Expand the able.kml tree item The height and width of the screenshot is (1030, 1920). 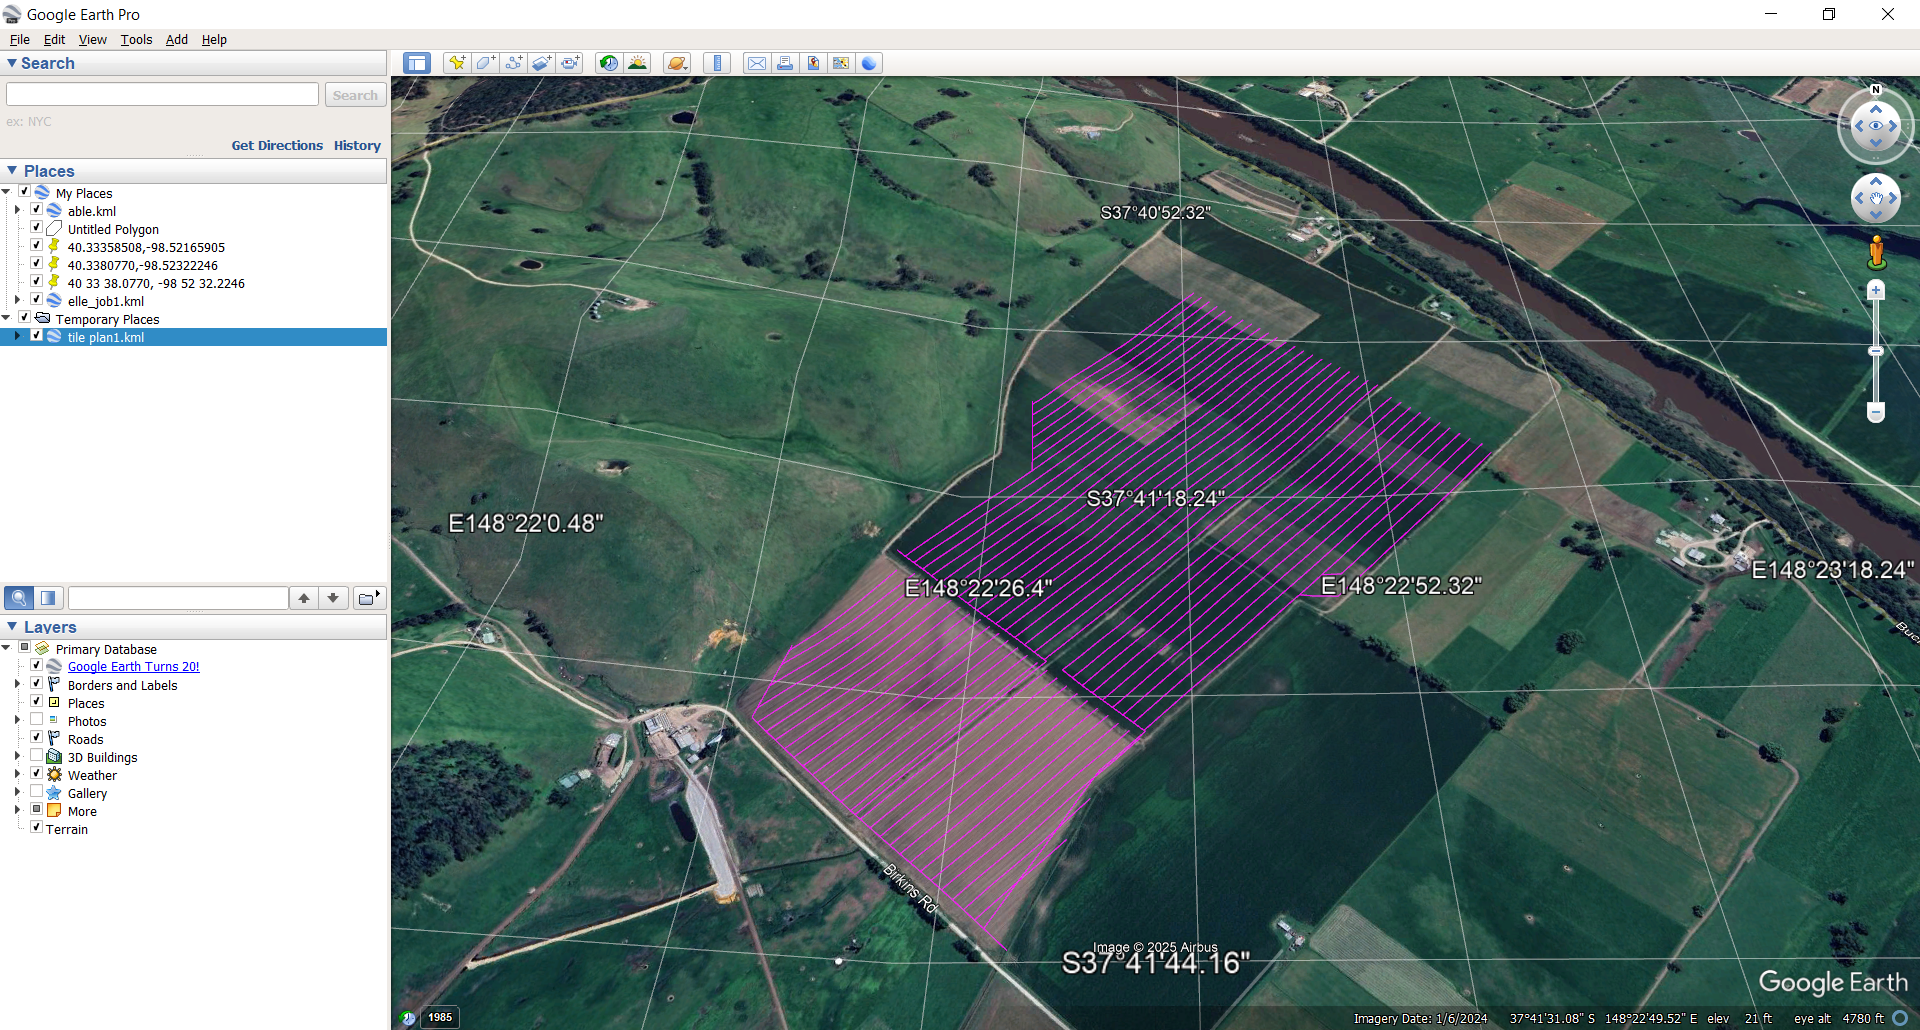click(x=17, y=210)
